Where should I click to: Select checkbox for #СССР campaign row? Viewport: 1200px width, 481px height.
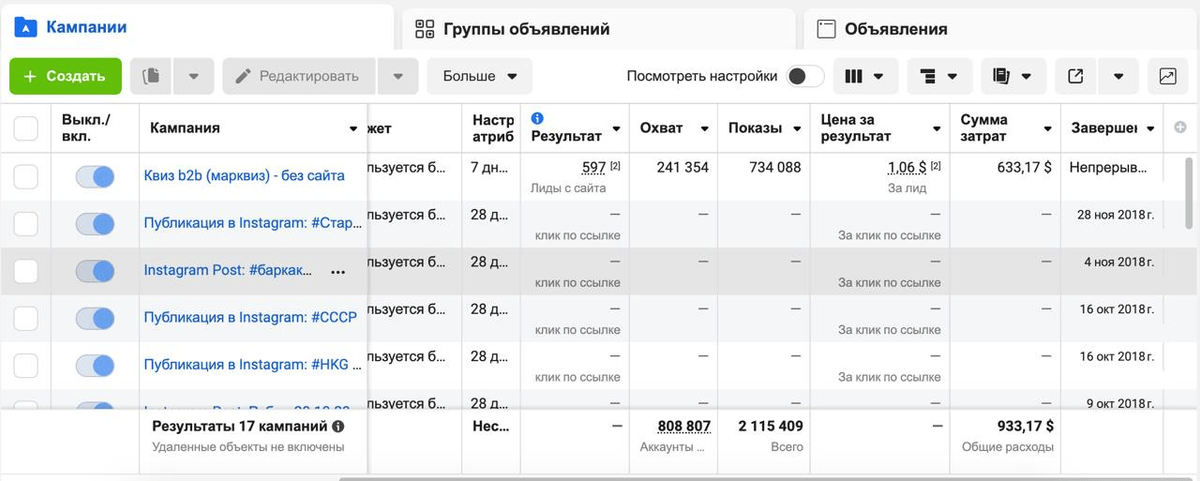pos(25,318)
